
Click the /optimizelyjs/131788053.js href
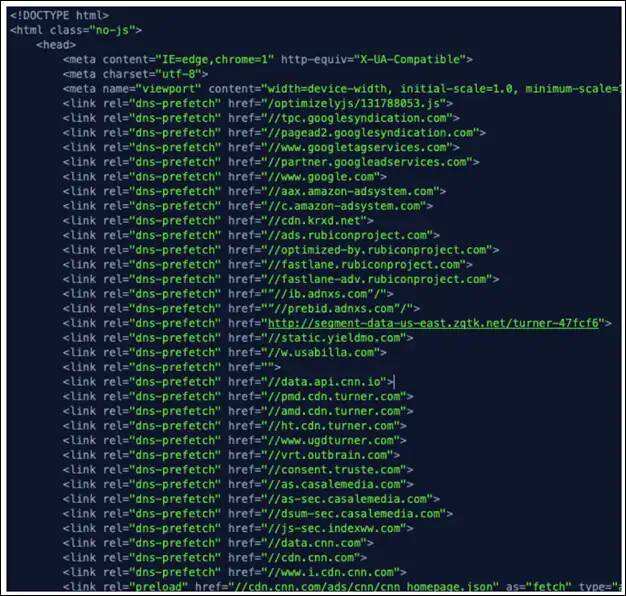tap(357, 103)
